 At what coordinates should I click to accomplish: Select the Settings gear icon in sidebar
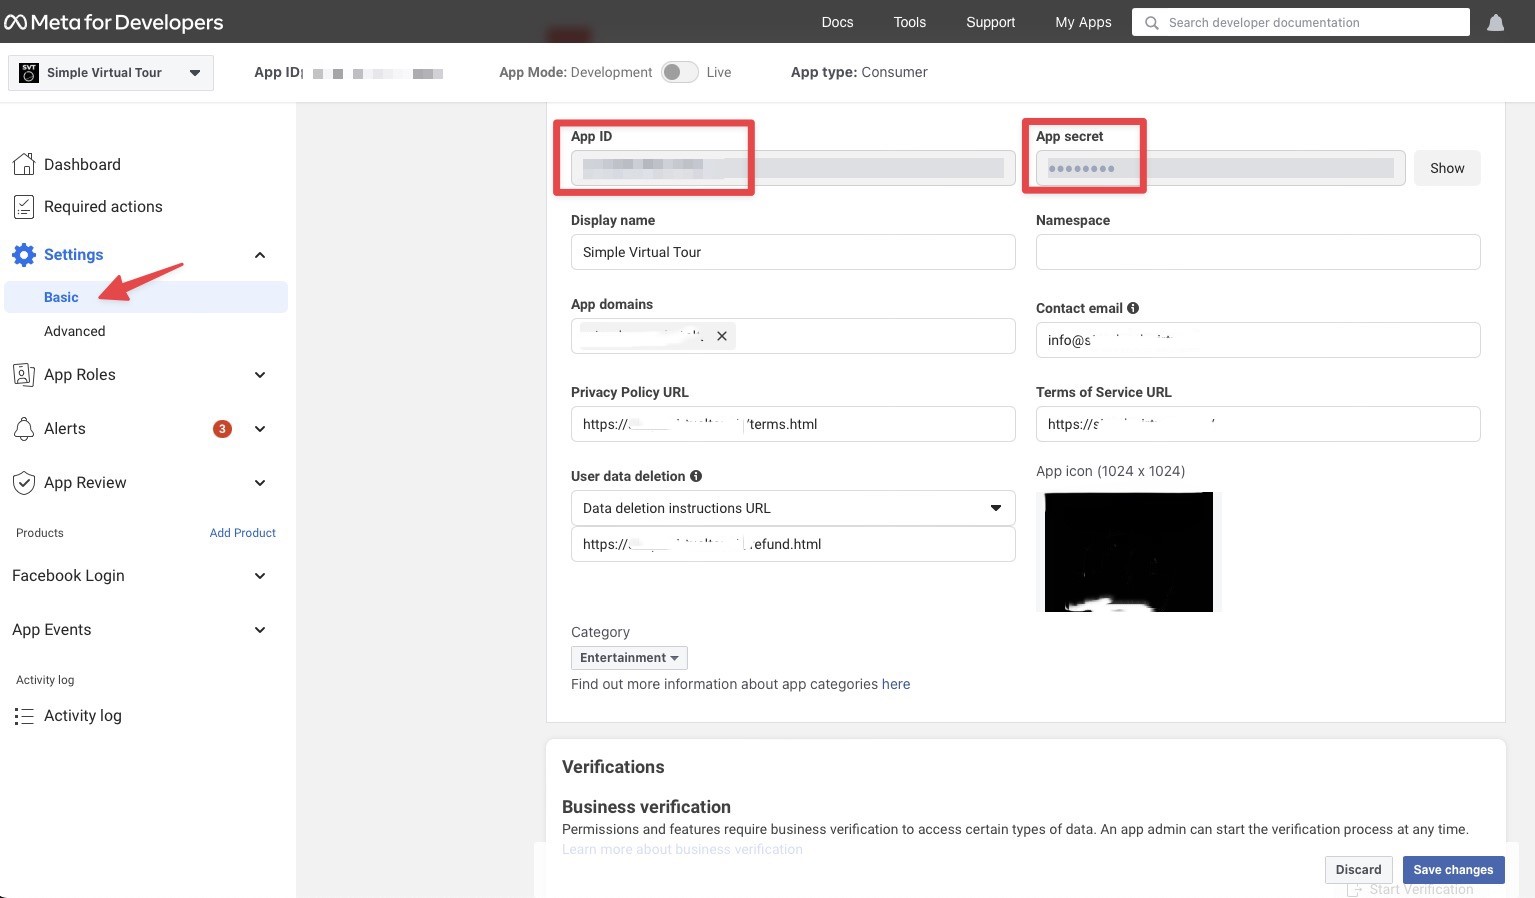(24, 254)
